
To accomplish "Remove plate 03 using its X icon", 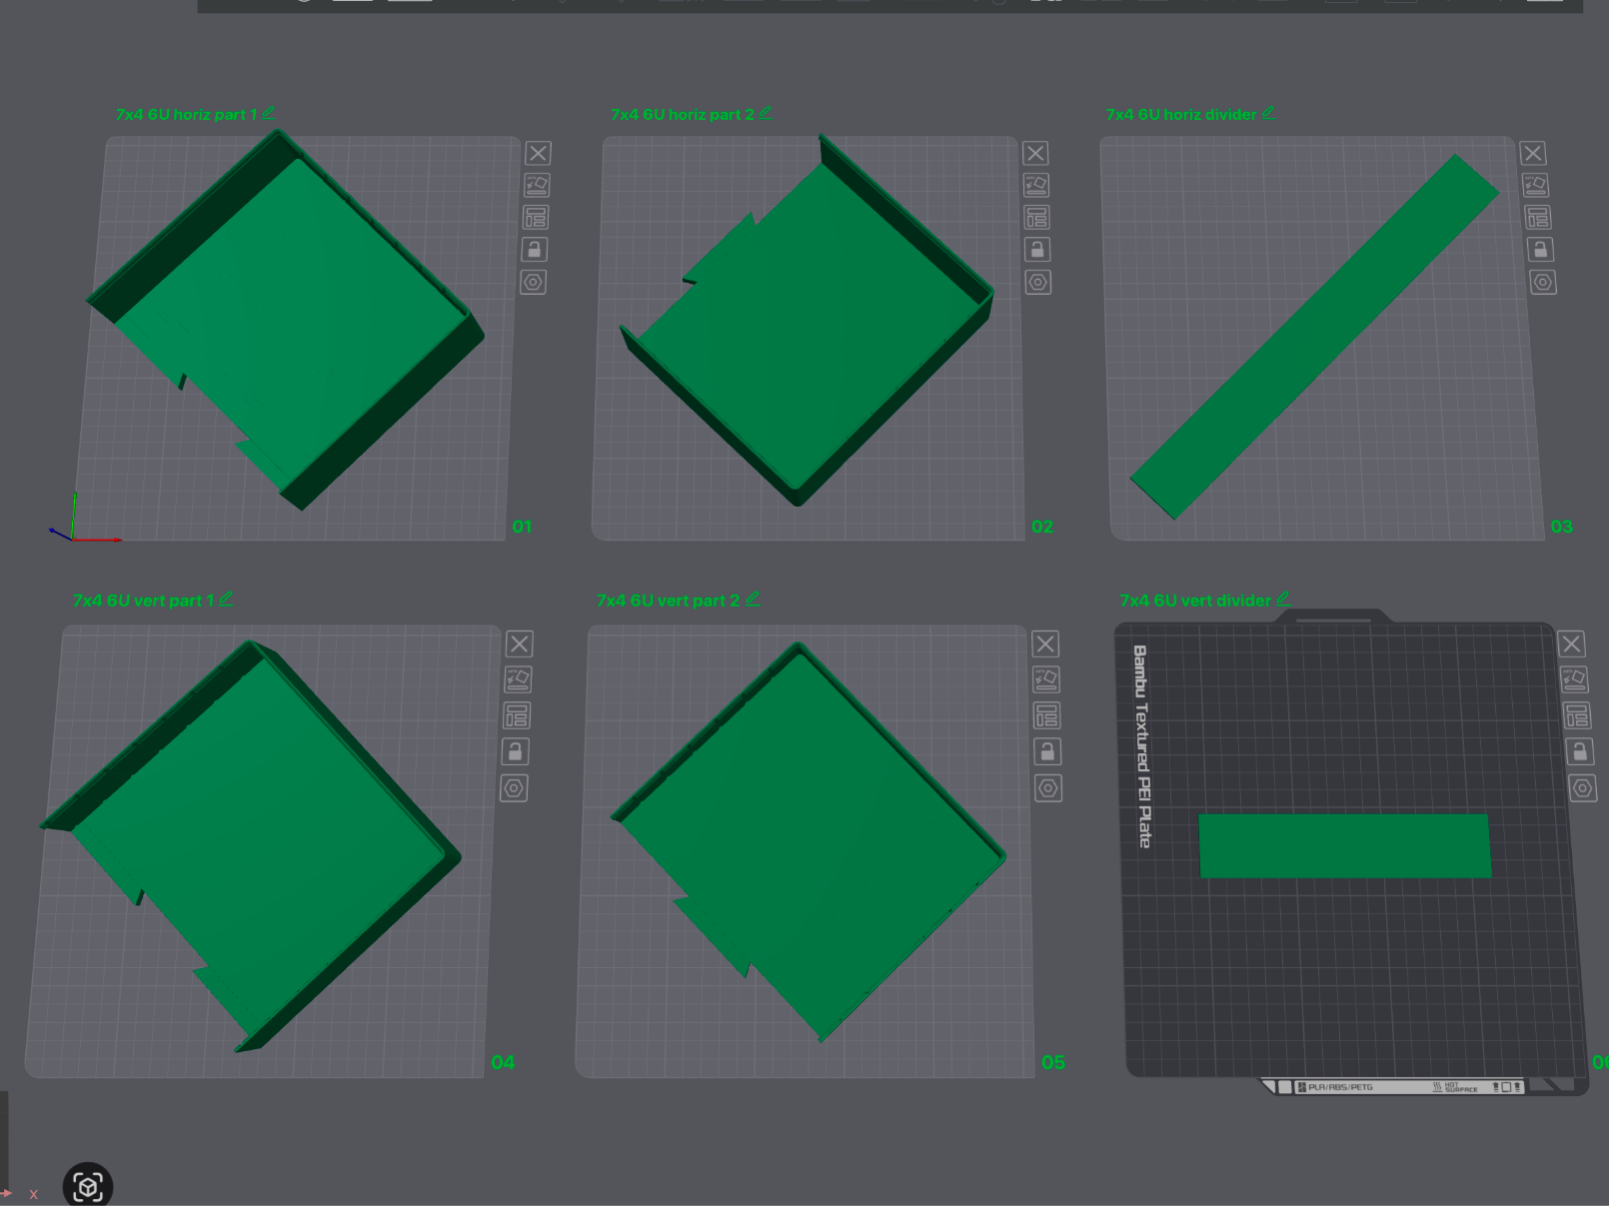I will point(1533,153).
